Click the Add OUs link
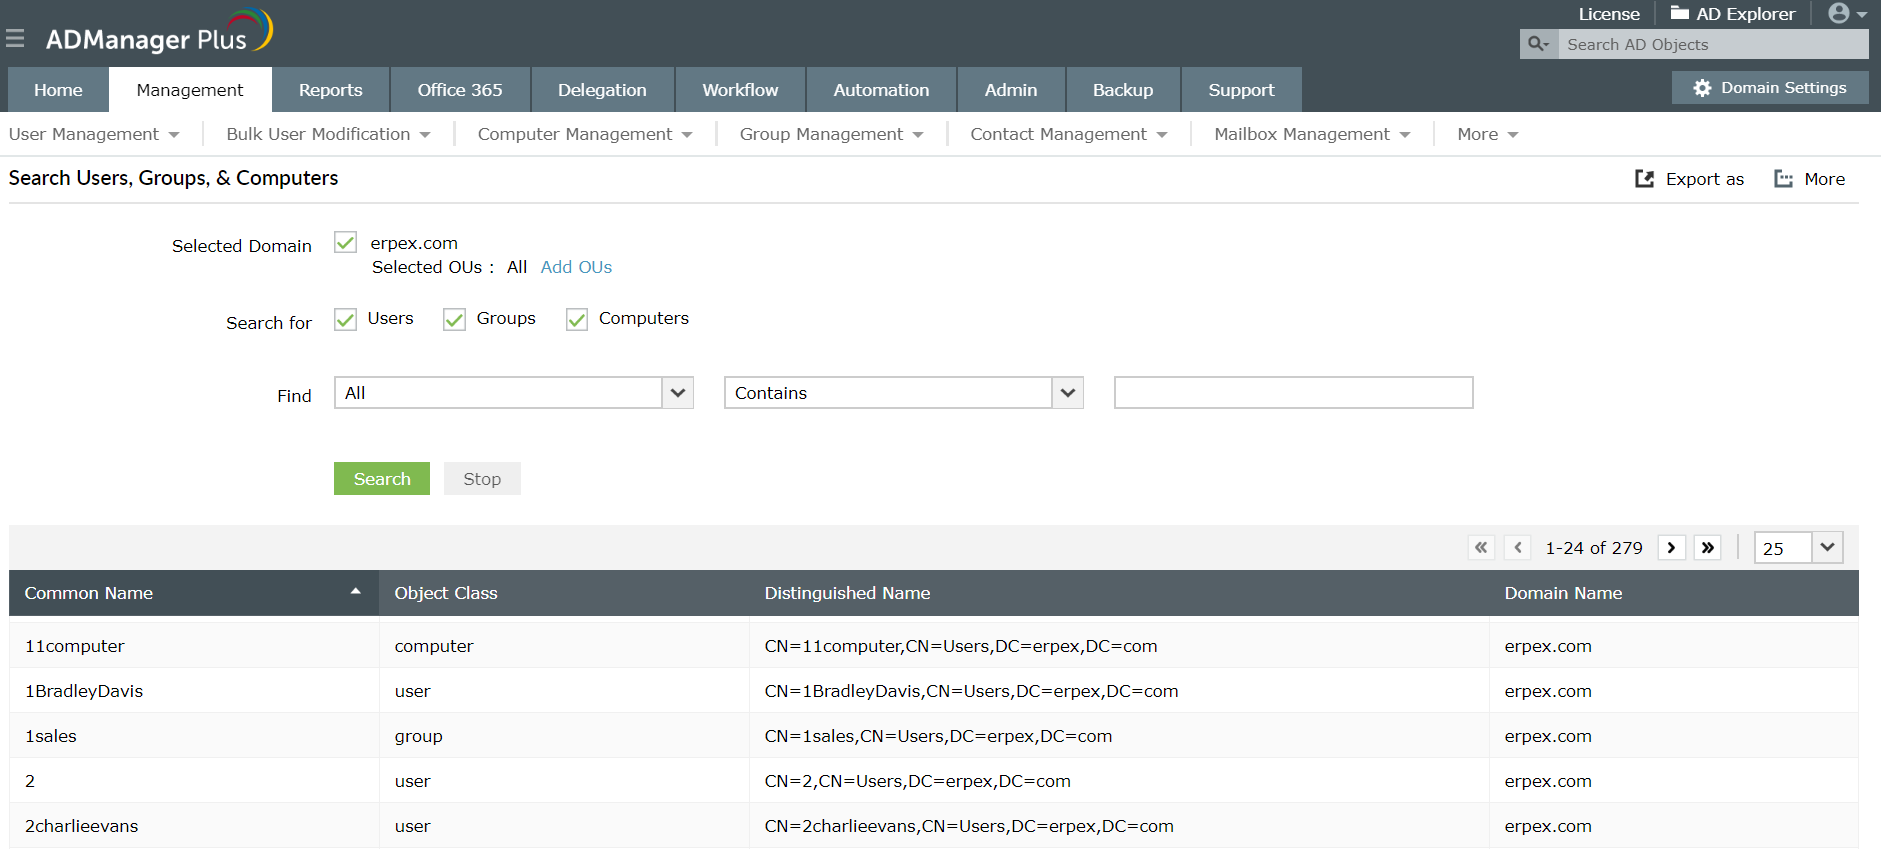 pos(576,267)
